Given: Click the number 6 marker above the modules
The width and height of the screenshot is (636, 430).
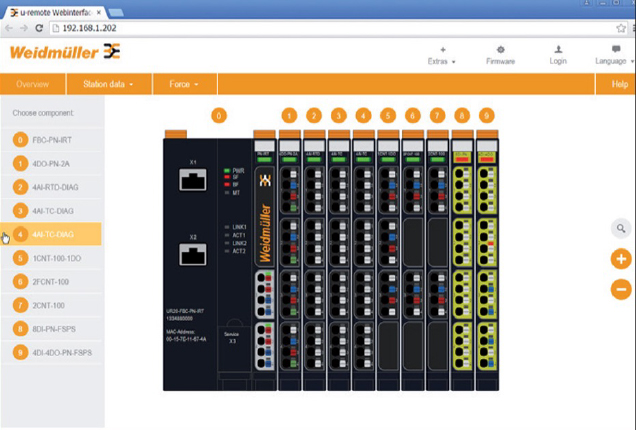Looking at the screenshot, I should [413, 116].
